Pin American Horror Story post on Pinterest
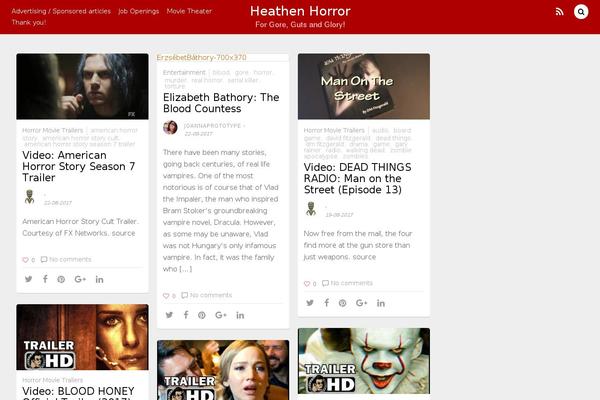 [61, 279]
